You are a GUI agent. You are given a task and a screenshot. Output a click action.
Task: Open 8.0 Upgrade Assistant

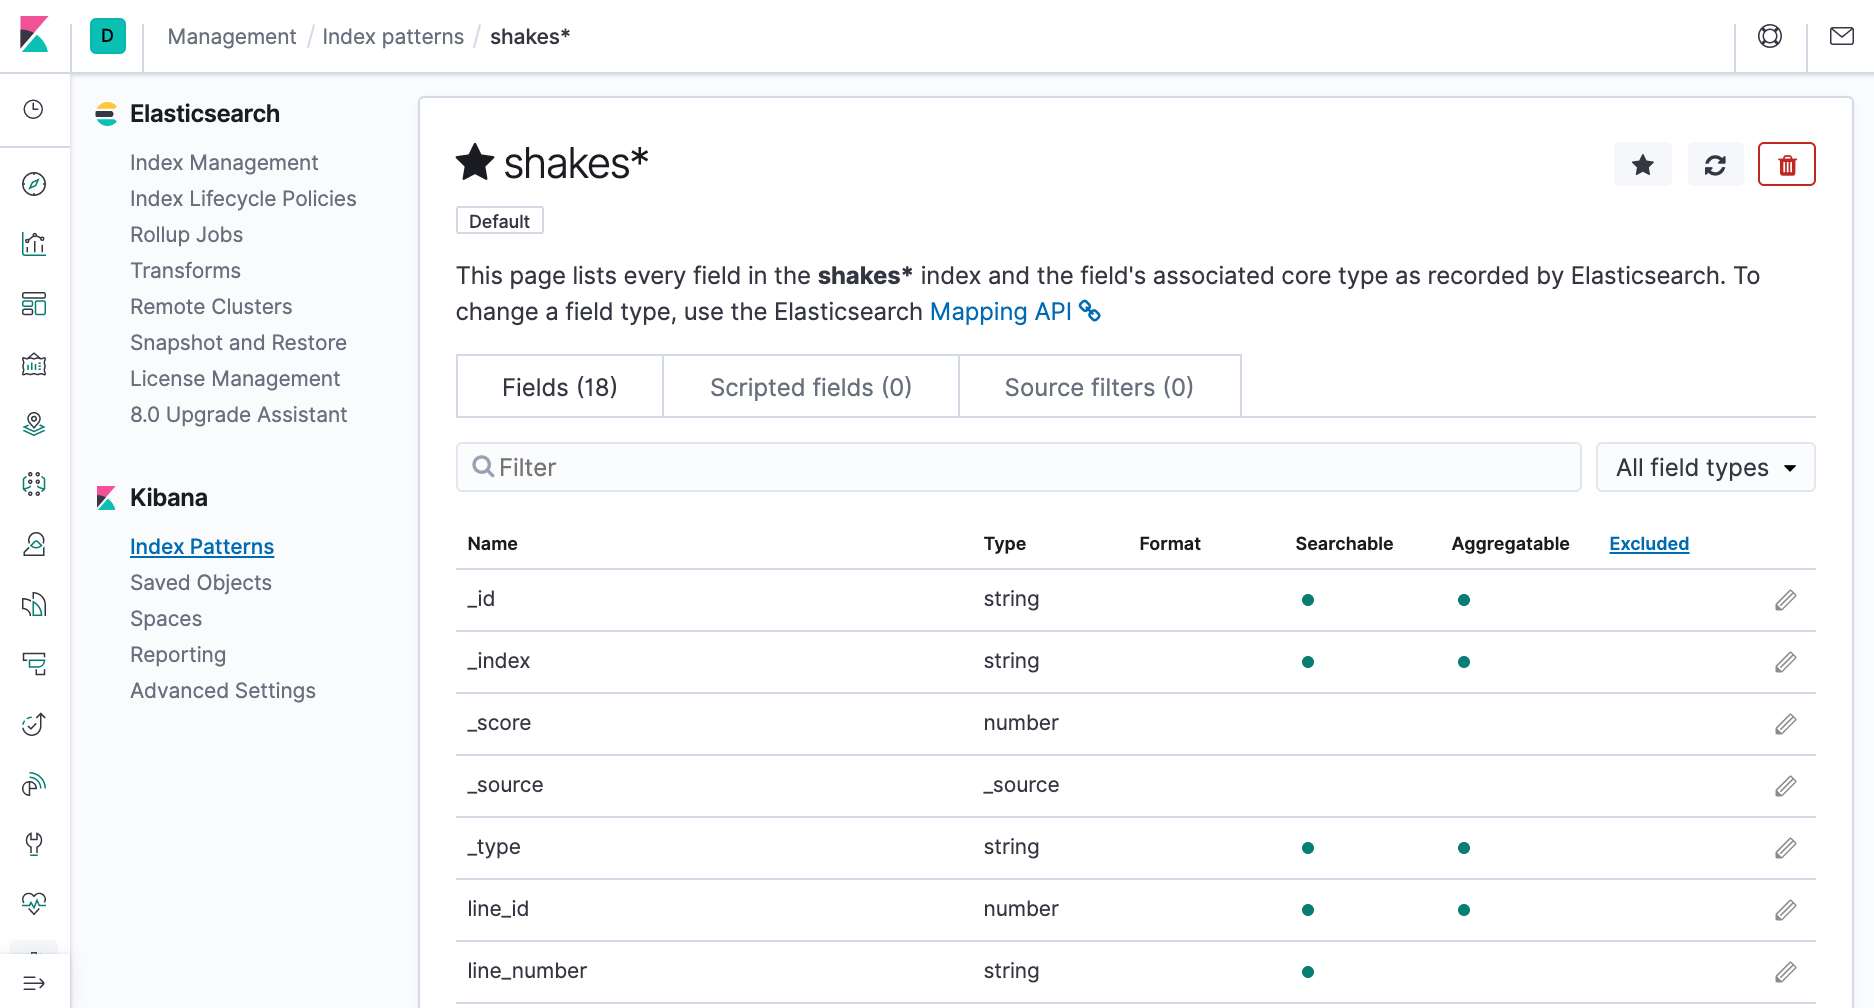coord(238,415)
